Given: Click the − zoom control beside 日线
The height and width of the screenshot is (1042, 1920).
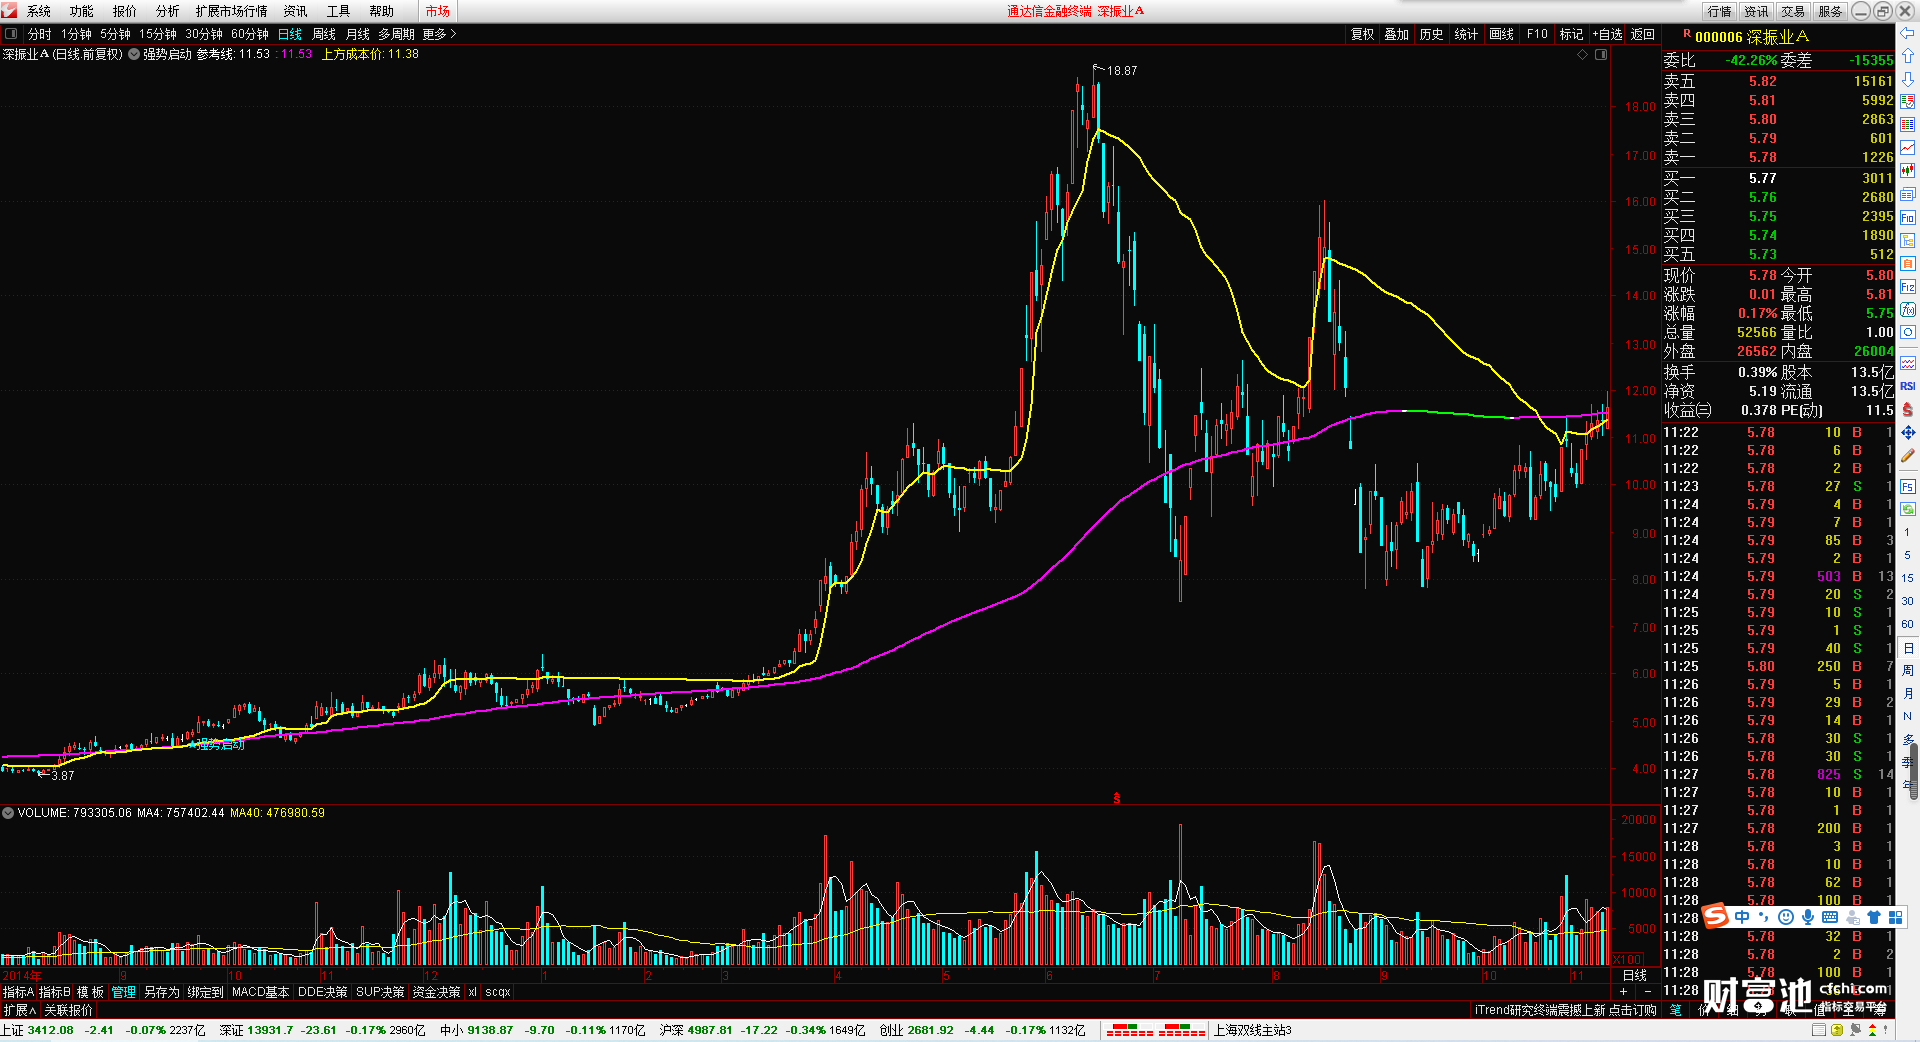Looking at the screenshot, I should click(1648, 991).
